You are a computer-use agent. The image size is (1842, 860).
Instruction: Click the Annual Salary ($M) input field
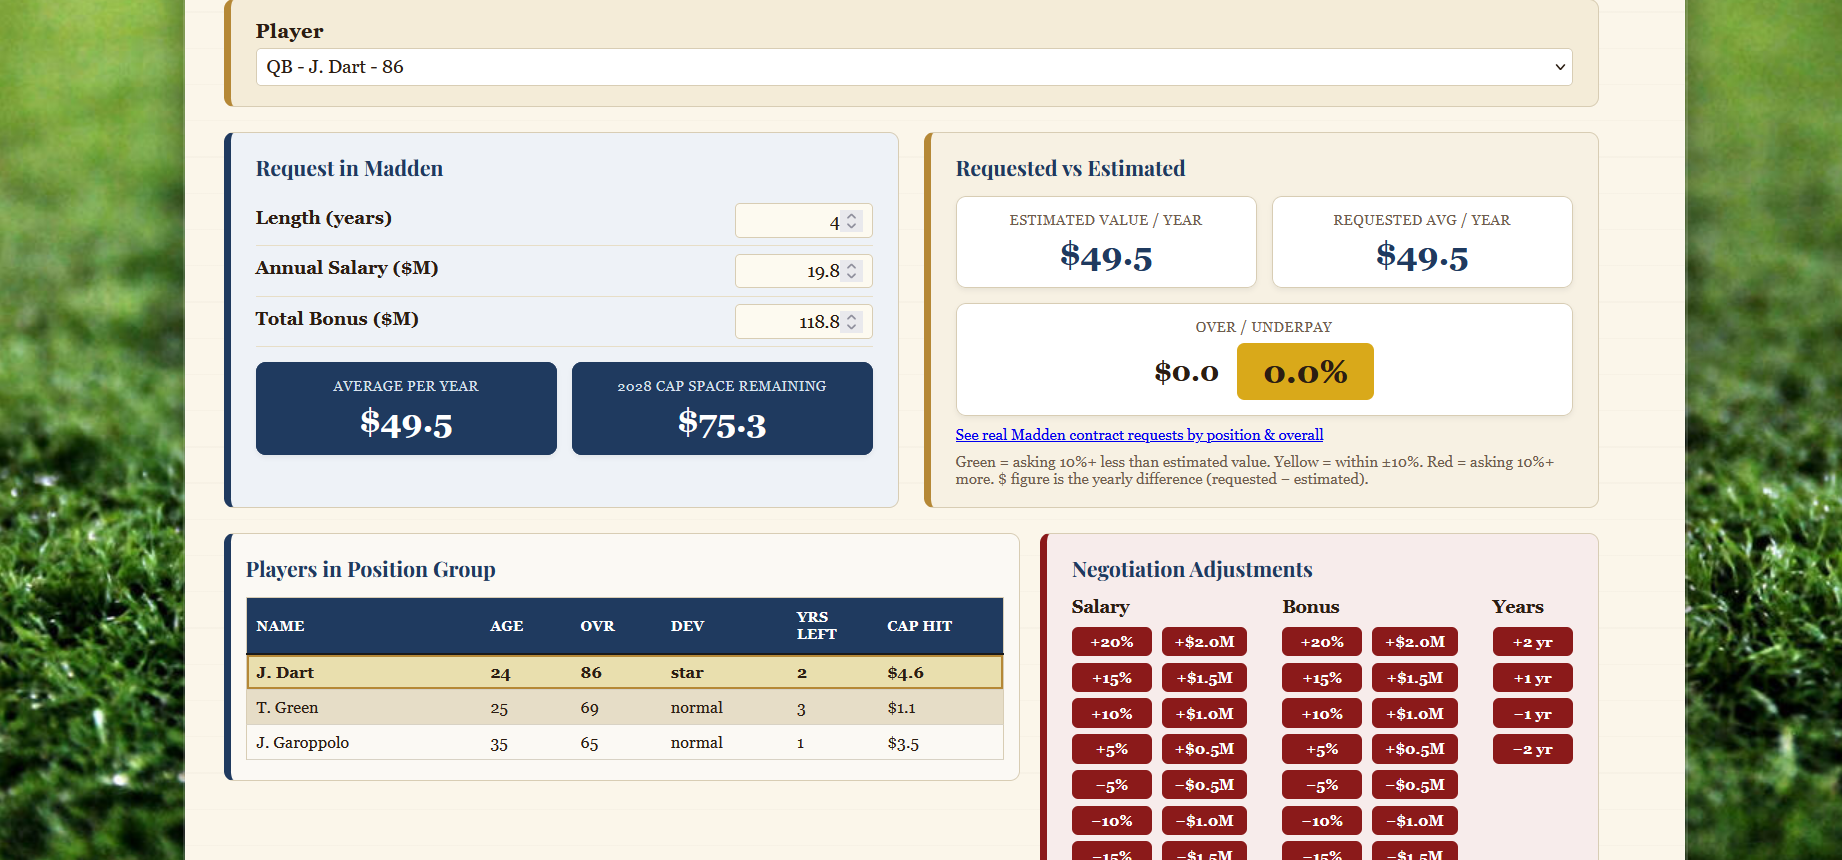[804, 271]
